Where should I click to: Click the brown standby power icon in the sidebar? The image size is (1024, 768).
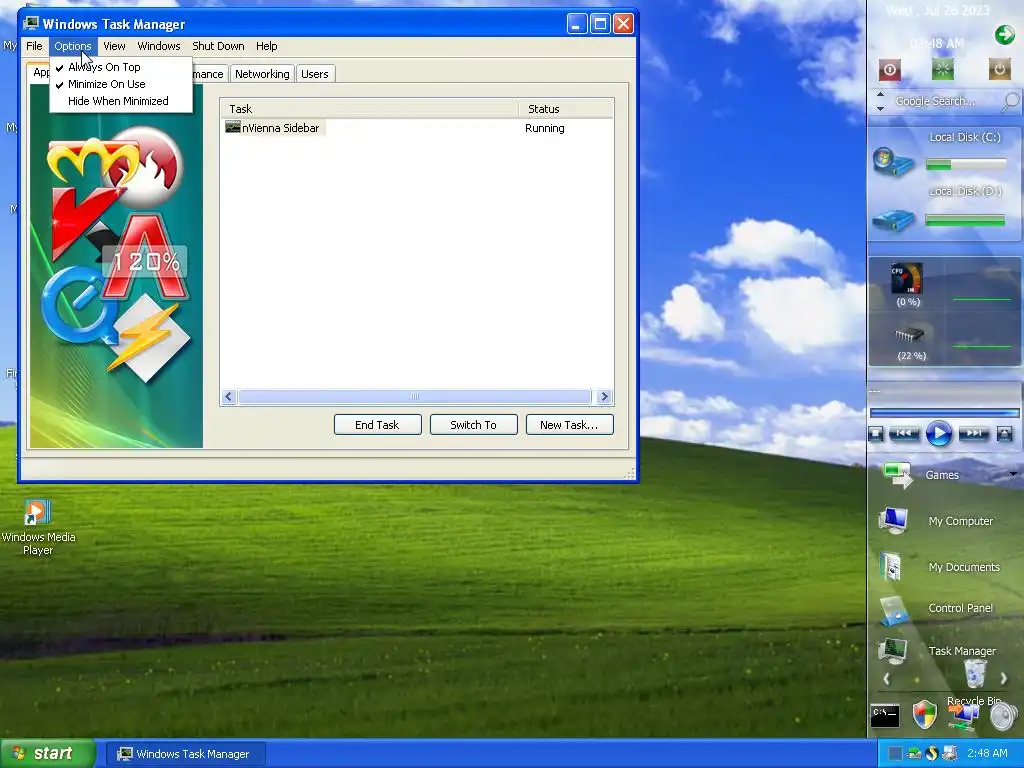(999, 69)
